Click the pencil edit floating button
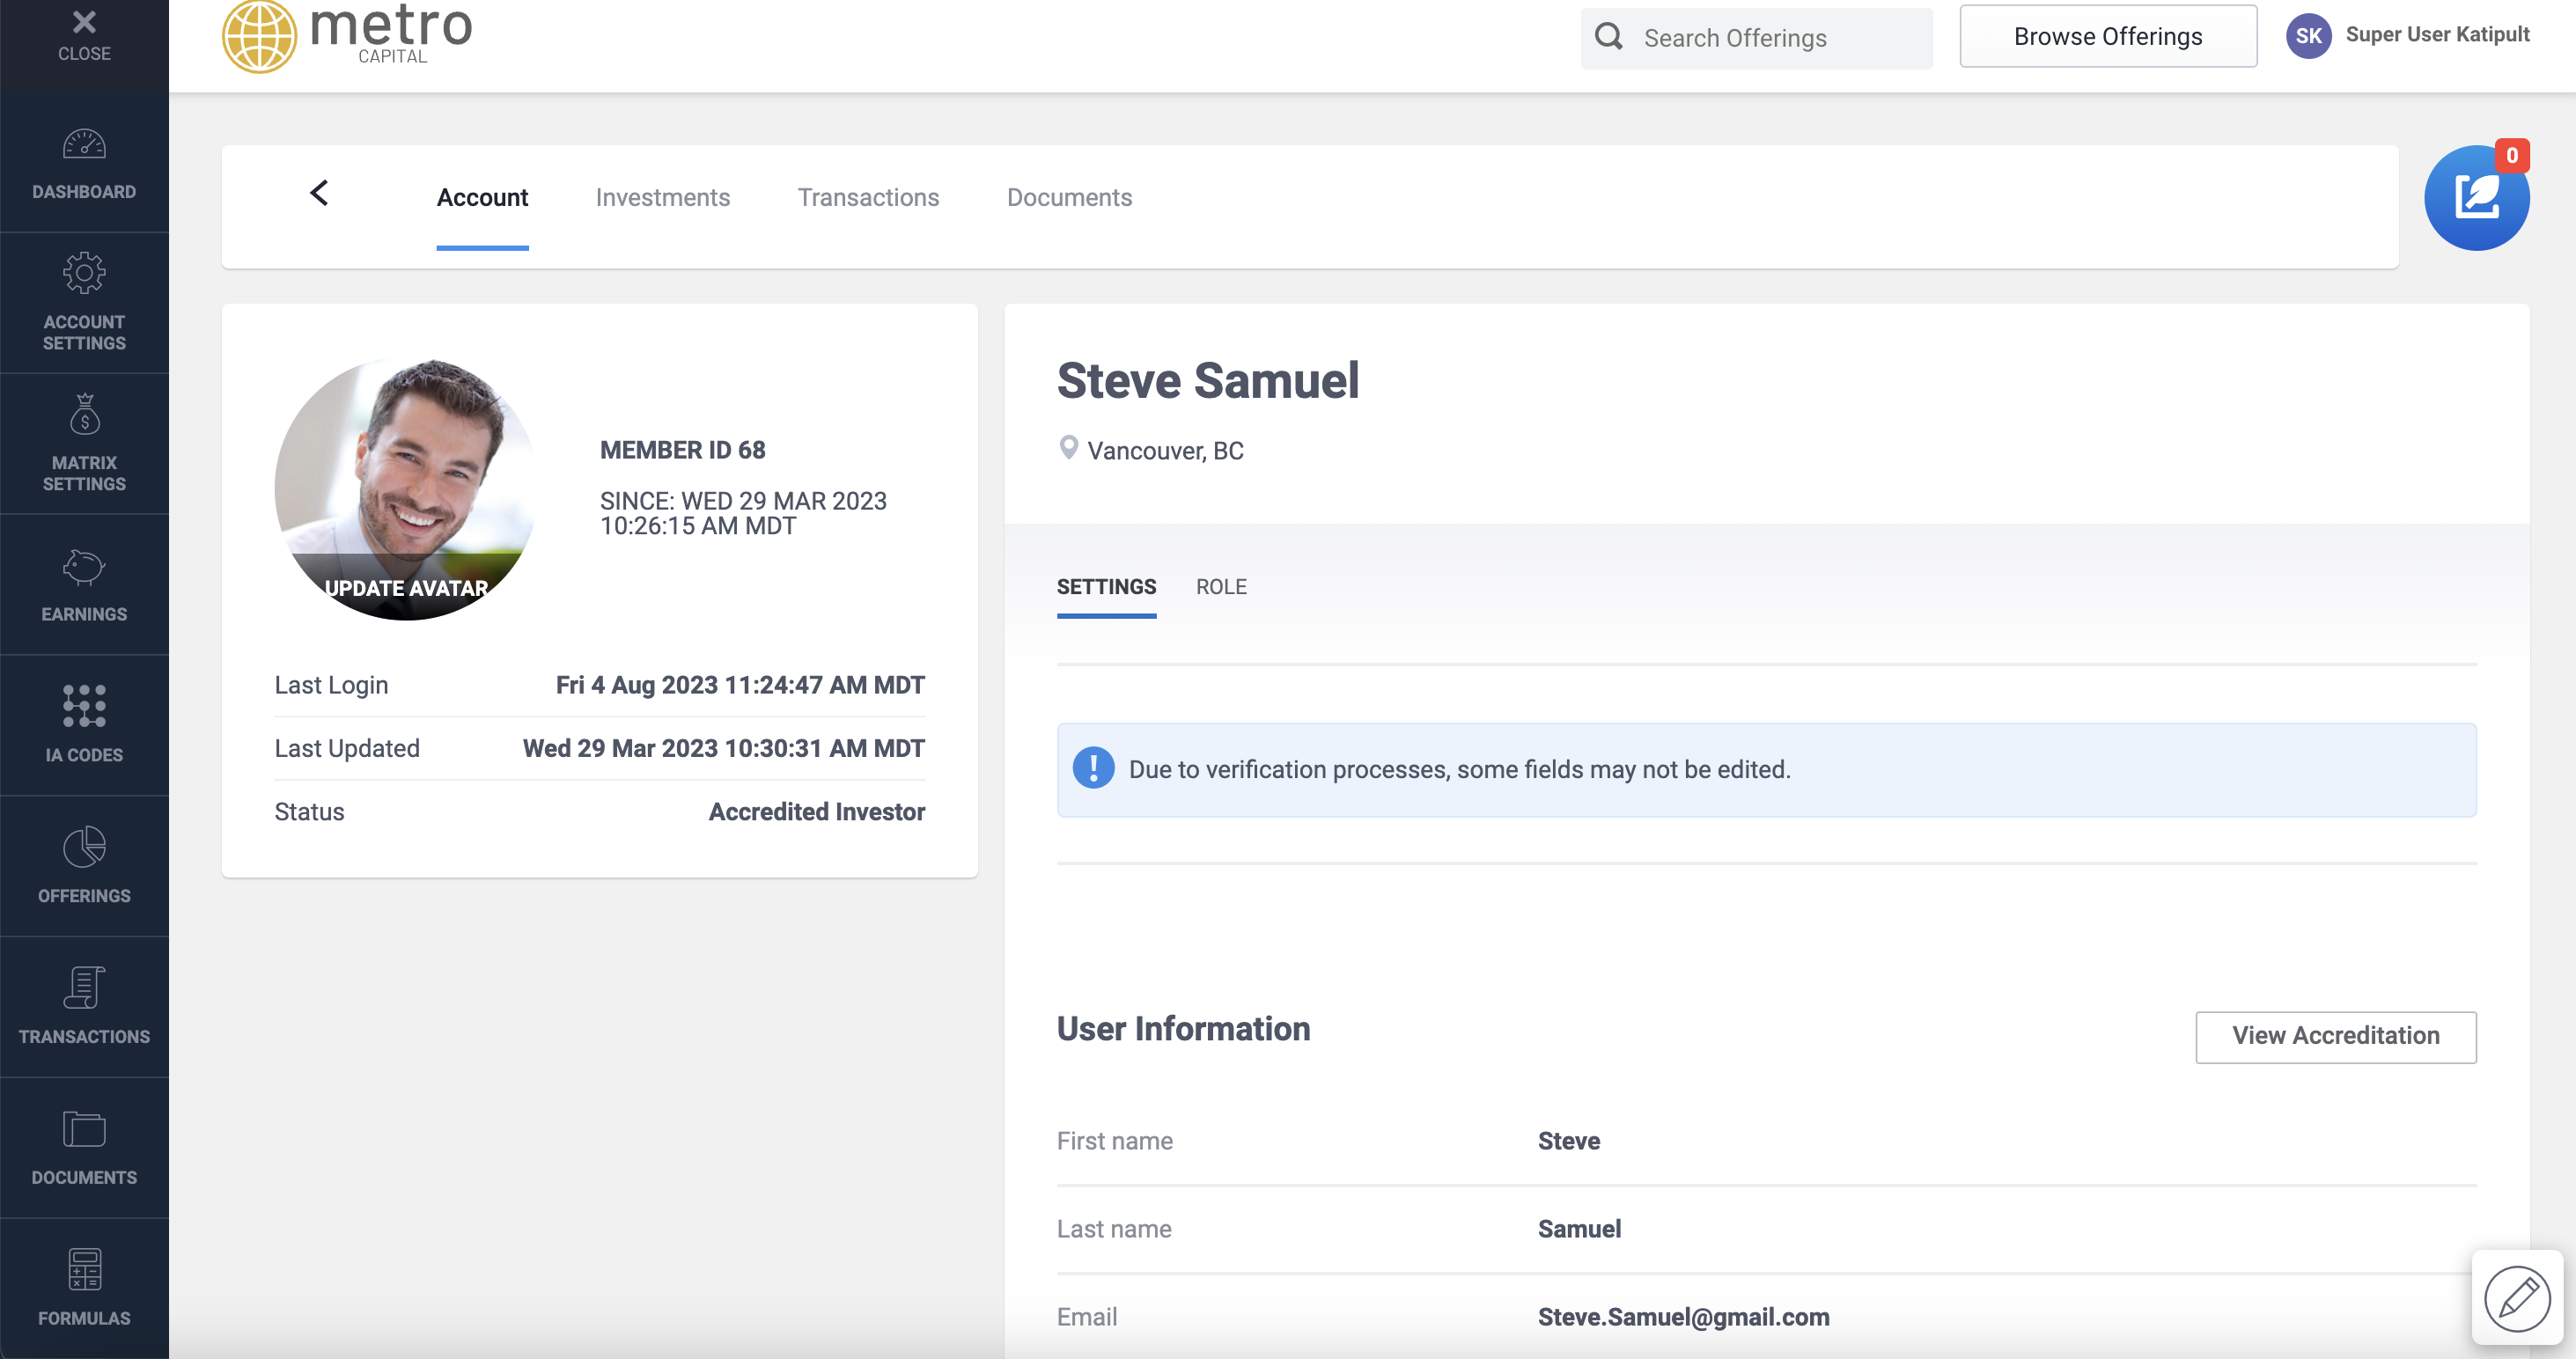The width and height of the screenshot is (2576, 1359). (2516, 1298)
